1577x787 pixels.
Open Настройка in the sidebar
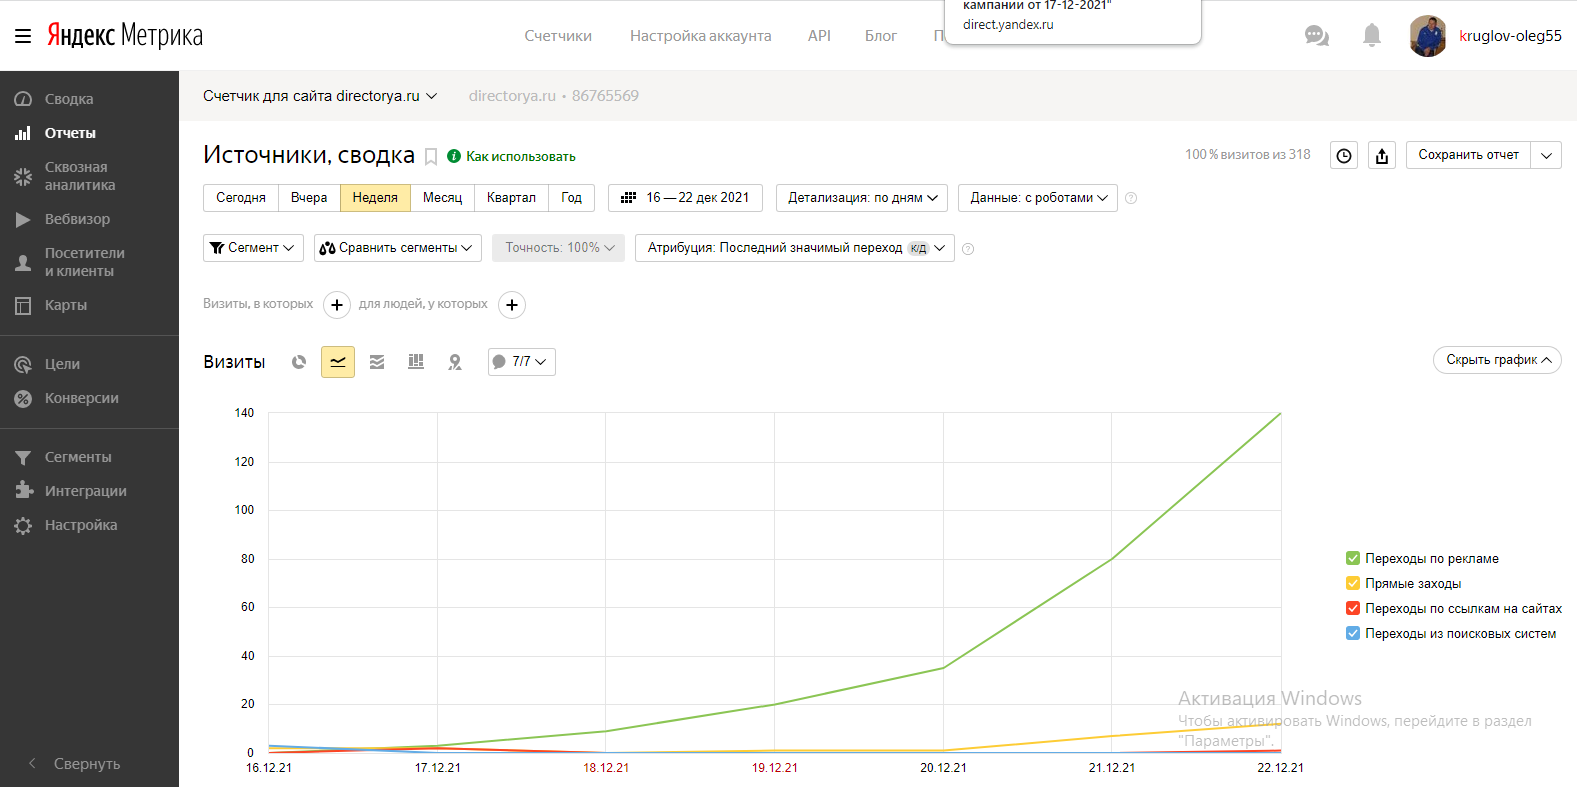[x=81, y=525]
